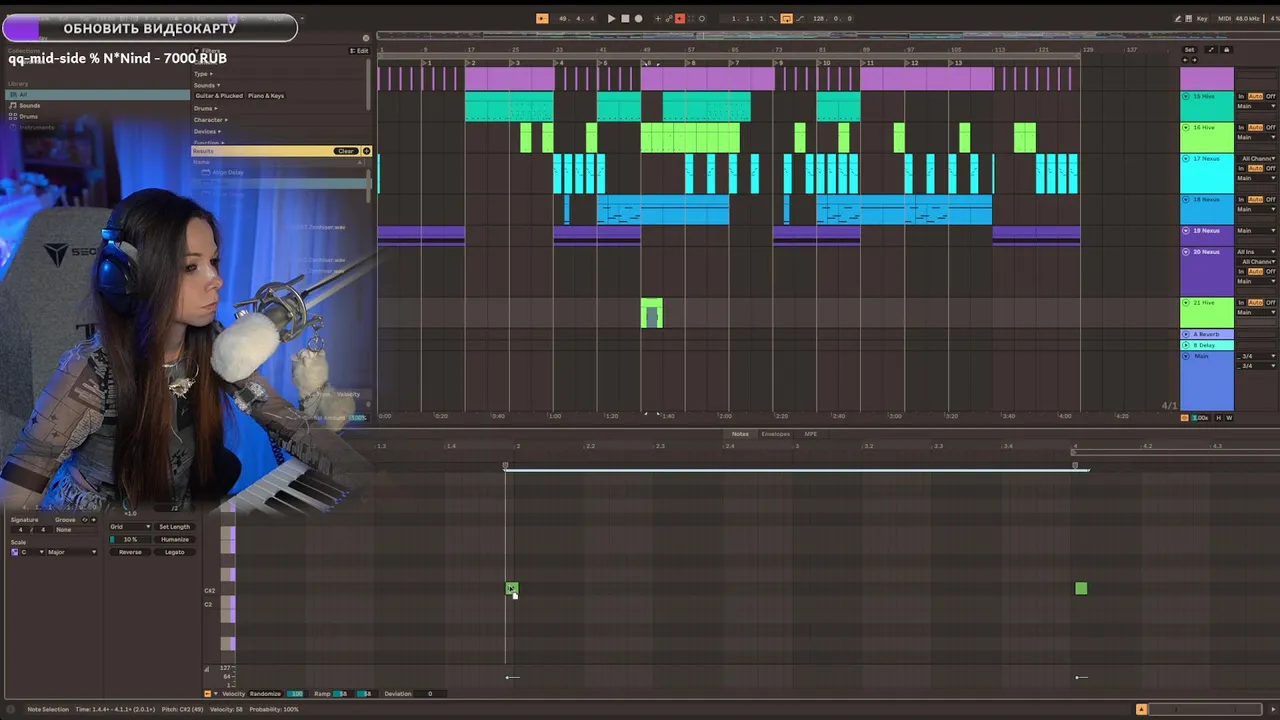
Task: Select Drums in browser Collections
Action: [x=29, y=116]
